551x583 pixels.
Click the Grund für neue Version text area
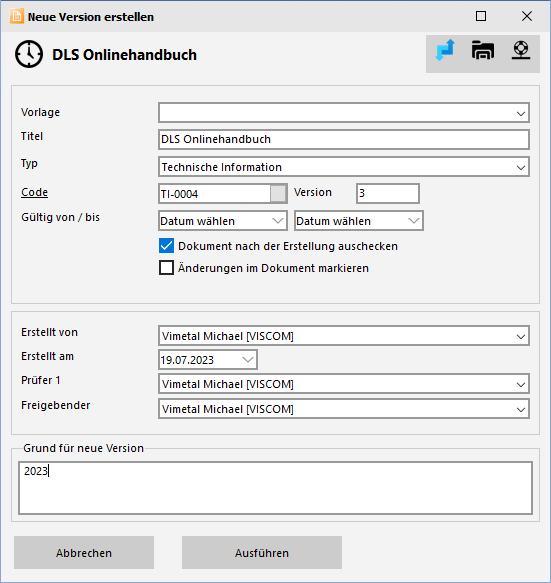coord(276,488)
